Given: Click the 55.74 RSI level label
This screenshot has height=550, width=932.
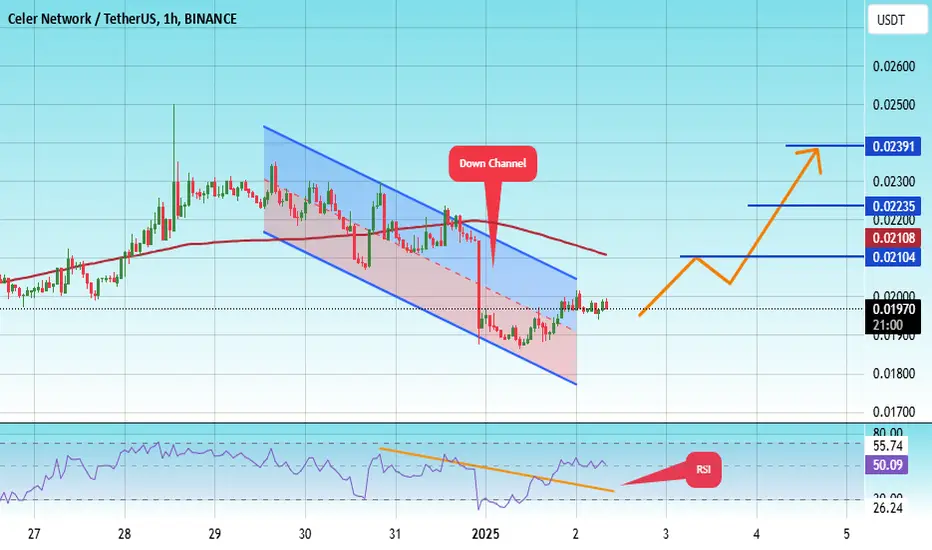Looking at the screenshot, I should (887, 446).
